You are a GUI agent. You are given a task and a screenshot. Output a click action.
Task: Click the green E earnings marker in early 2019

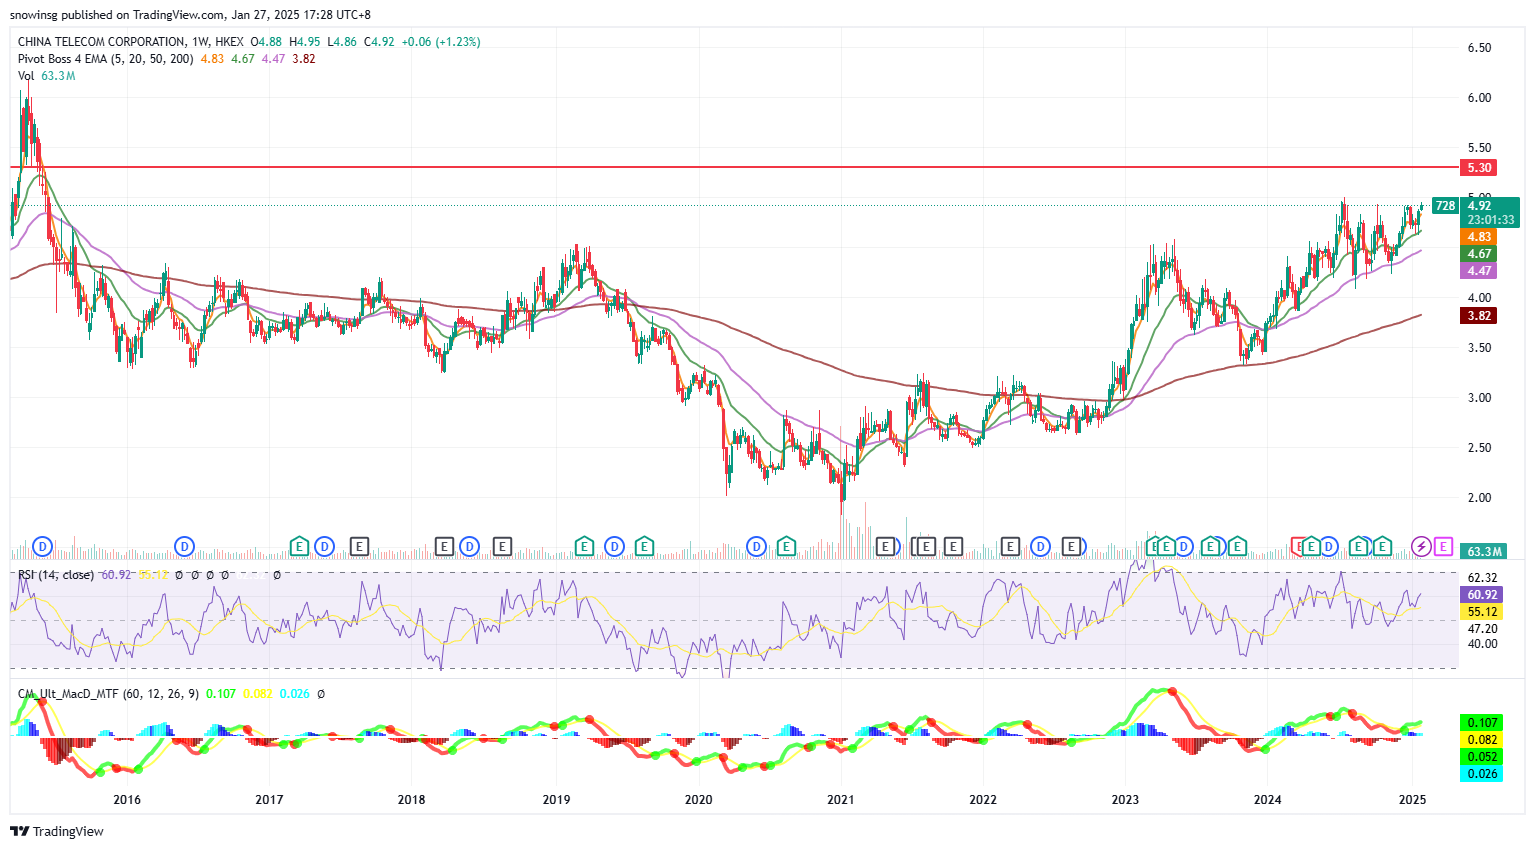point(584,546)
